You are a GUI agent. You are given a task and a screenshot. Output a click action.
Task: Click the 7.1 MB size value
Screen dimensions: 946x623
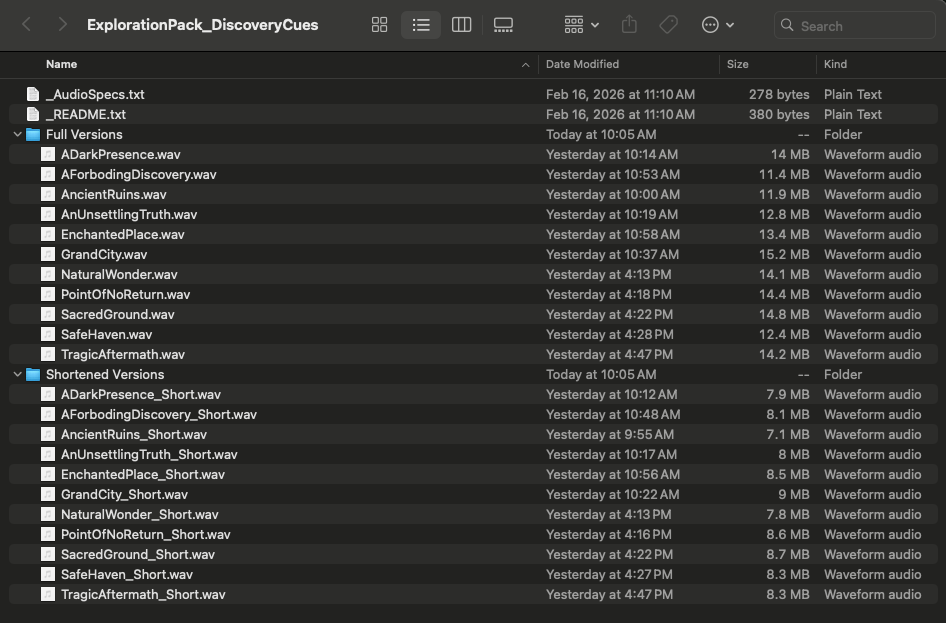pyautogui.click(x=787, y=434)
